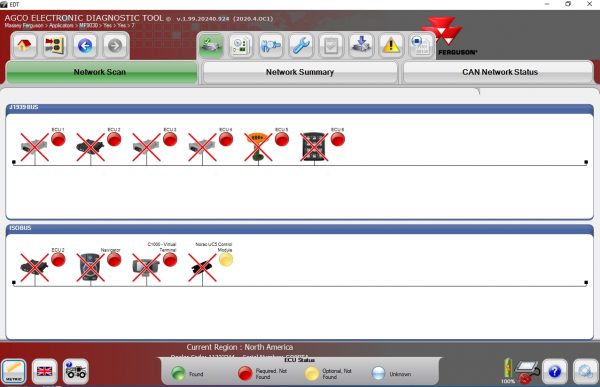600x387 pixels.
Task: Click the diagnostic adapter connection status icon
Action: [x=527, y=371]
